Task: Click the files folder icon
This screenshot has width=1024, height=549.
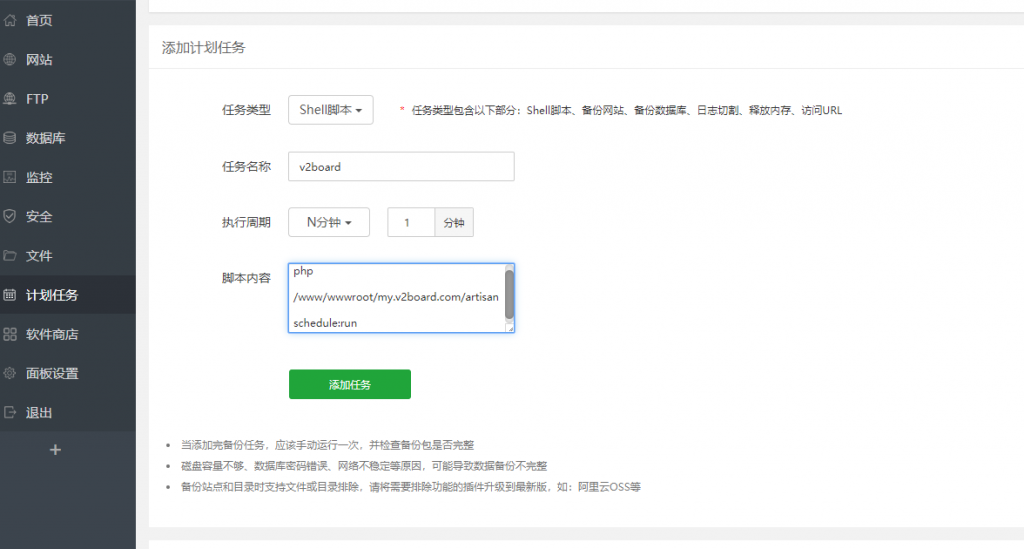Action: [10, 255]
